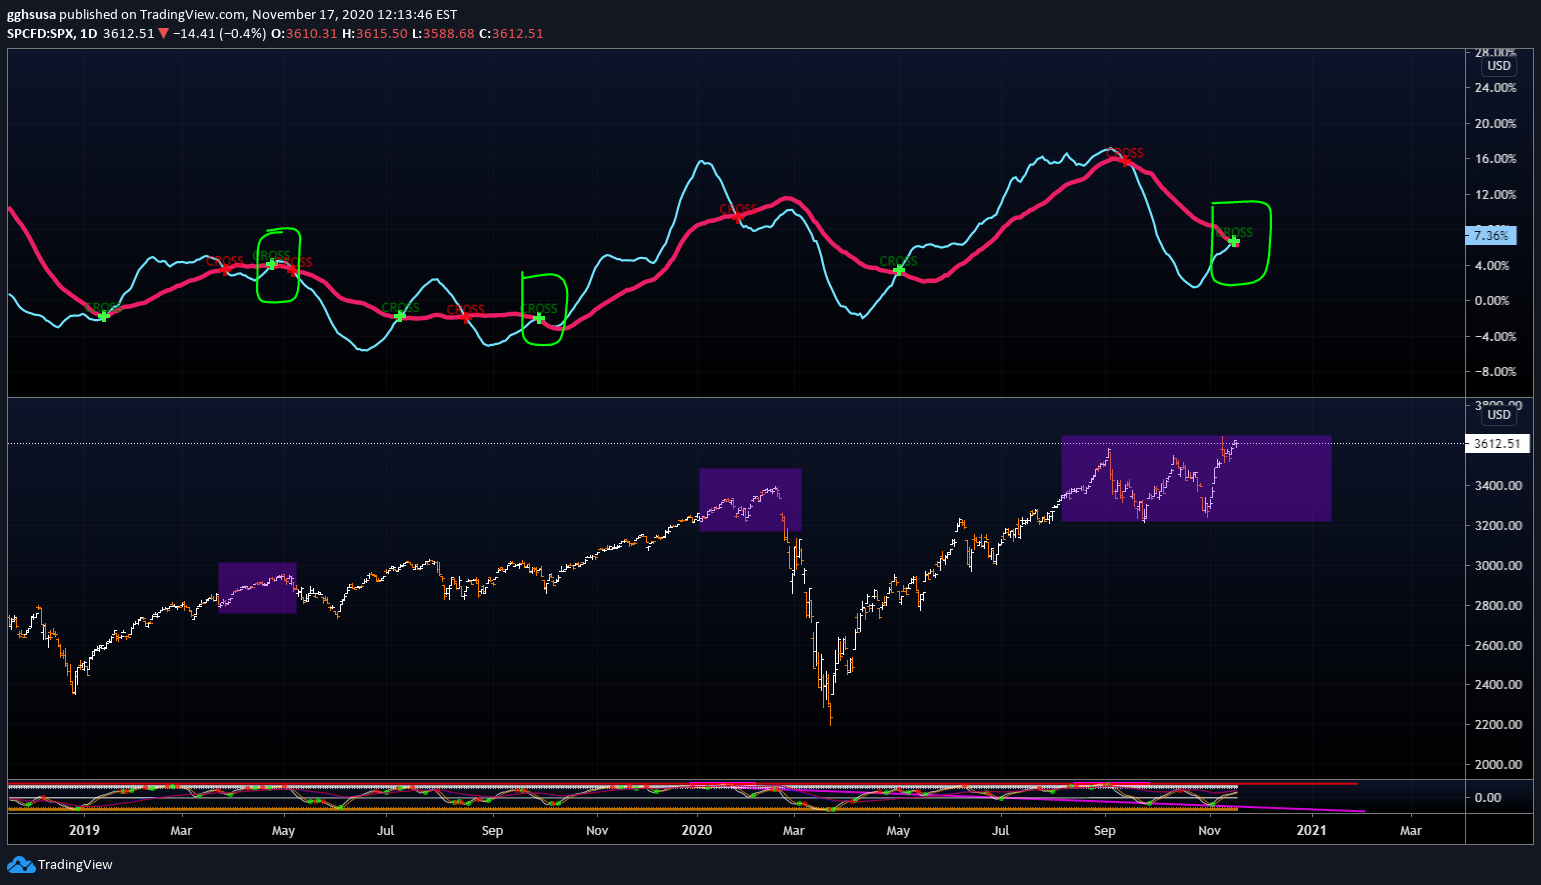Click the 2020 year label on time axis
Viewport: 1541px width, 885px height.
coord(696,830)
